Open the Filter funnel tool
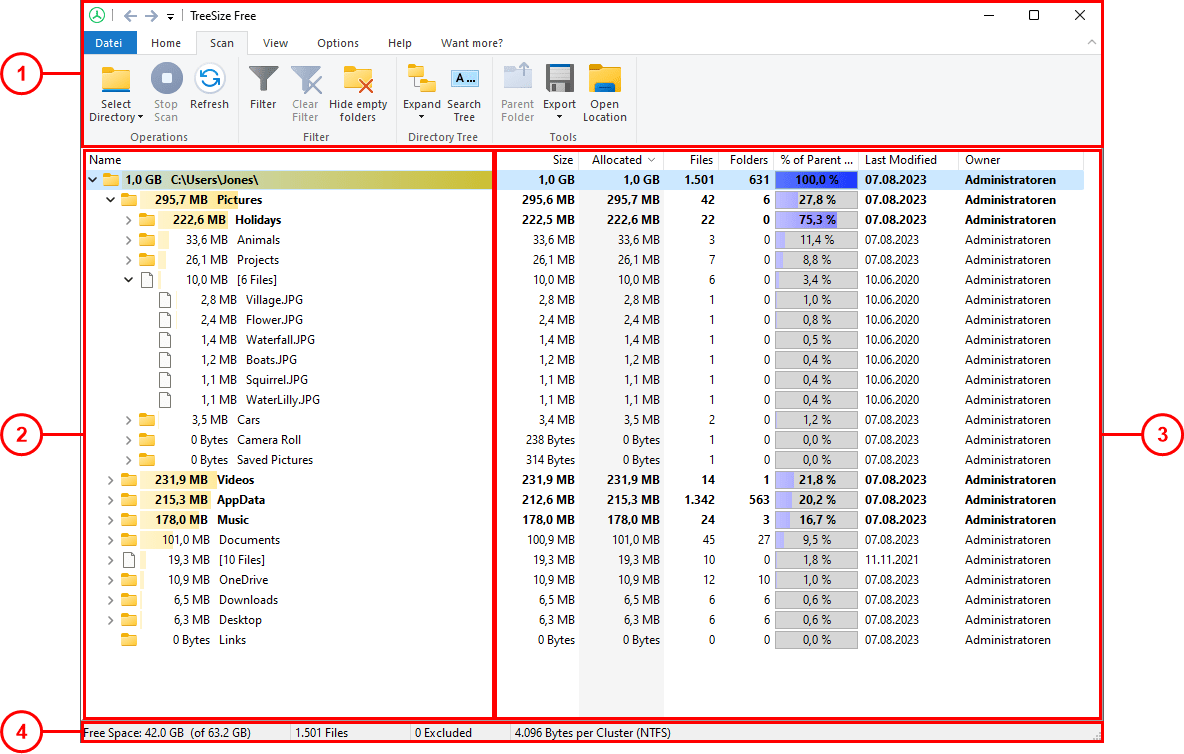The width and height of the screenshot is (1184, 754). click(263, 78)
